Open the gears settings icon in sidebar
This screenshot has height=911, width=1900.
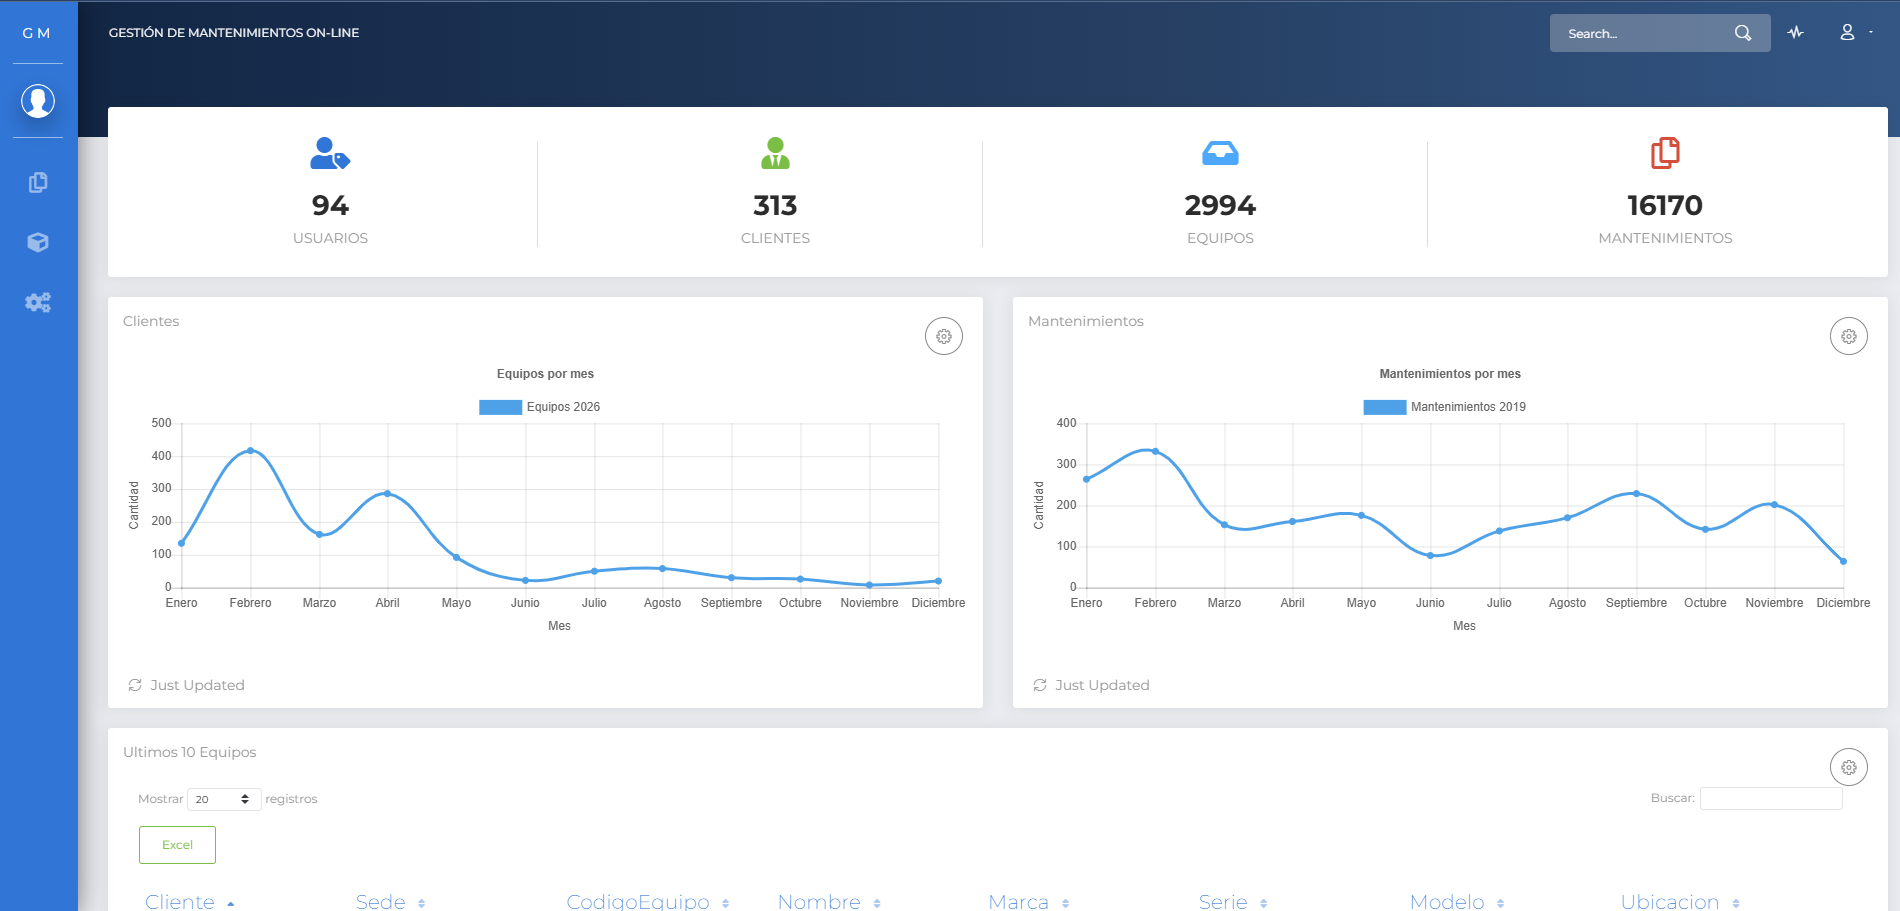pyautogui.click(x=38, y=302)
